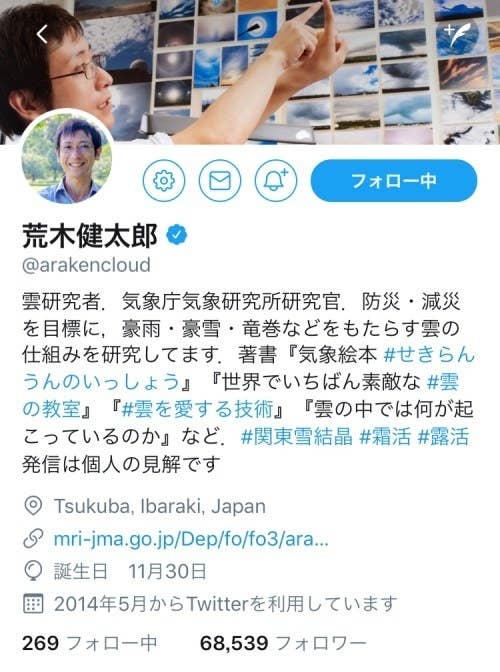Tap the calendar joined-date icon
Screen dimensions: 500x672
point(33,604)
